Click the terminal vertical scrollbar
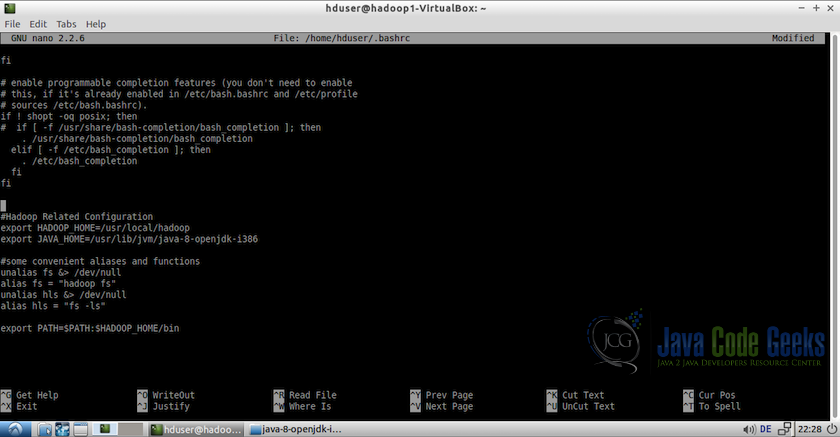840x437 pixels. [x=835, y=225]
